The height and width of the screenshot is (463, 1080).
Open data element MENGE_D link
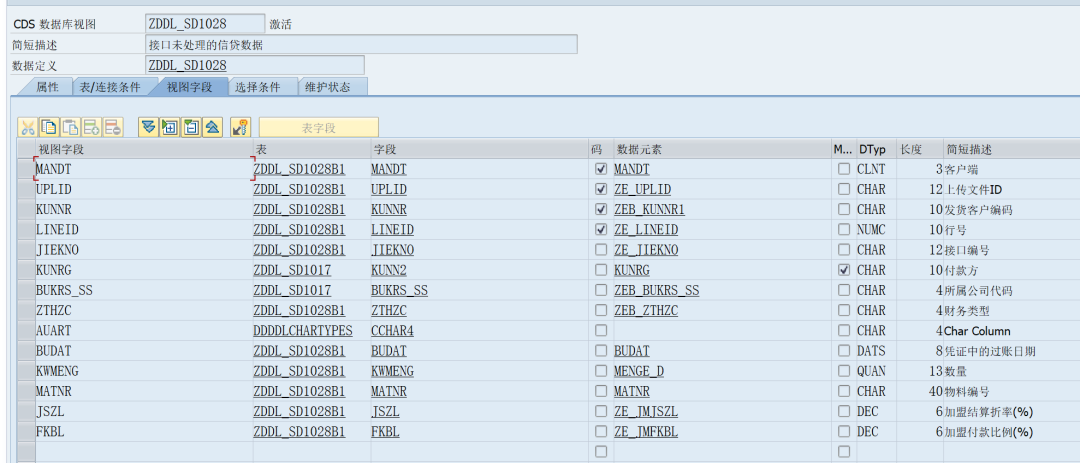coord(639,371)
